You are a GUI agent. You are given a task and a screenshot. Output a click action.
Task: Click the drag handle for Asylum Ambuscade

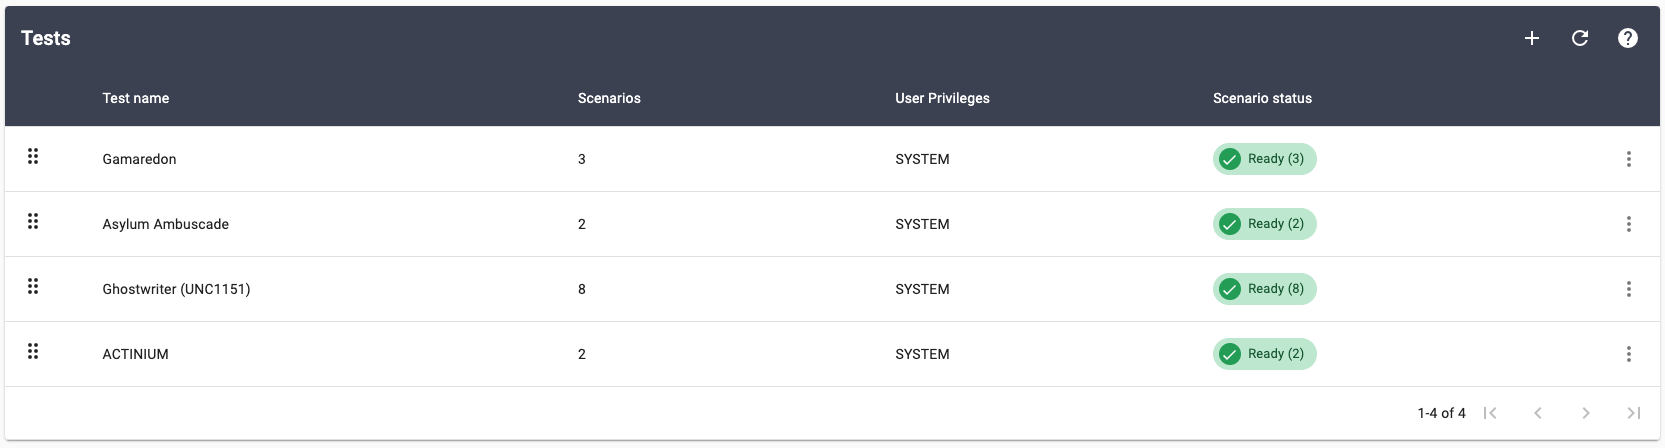(x=33, y=222)
